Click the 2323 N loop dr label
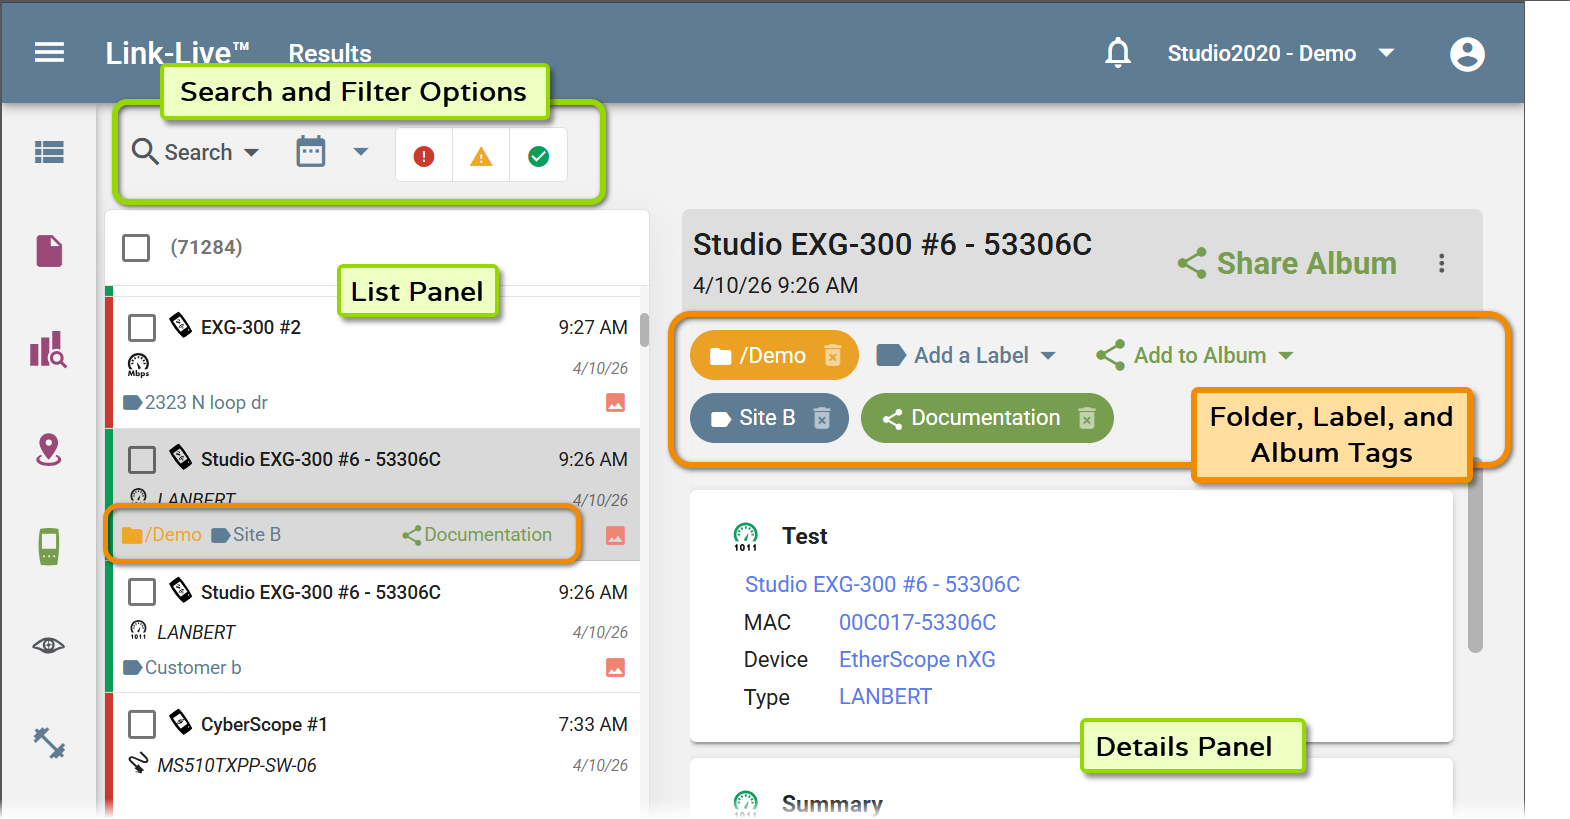Image resolution: width=1570 pixels, height=819 pixels. [x=195, y=402]
